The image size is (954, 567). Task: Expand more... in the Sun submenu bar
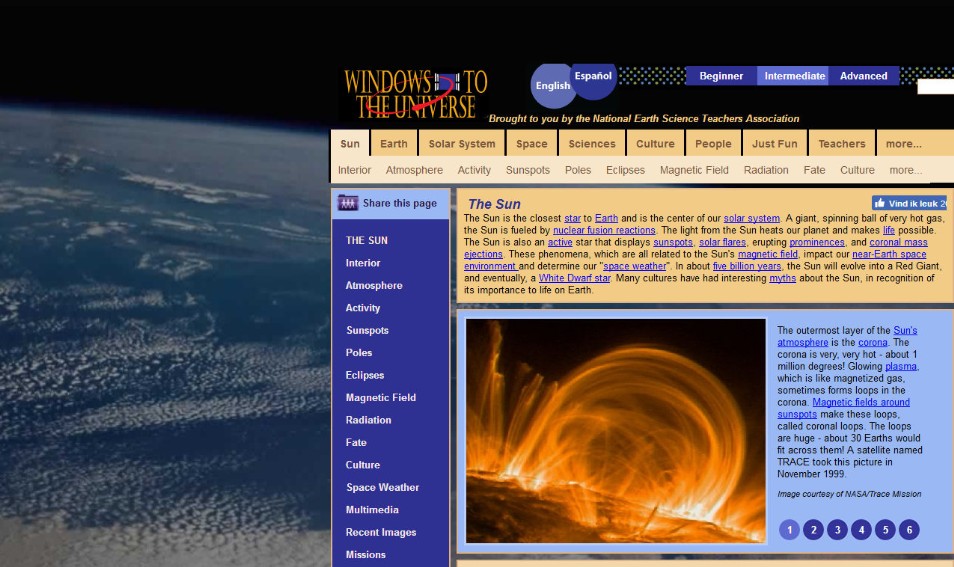point(905,170)
